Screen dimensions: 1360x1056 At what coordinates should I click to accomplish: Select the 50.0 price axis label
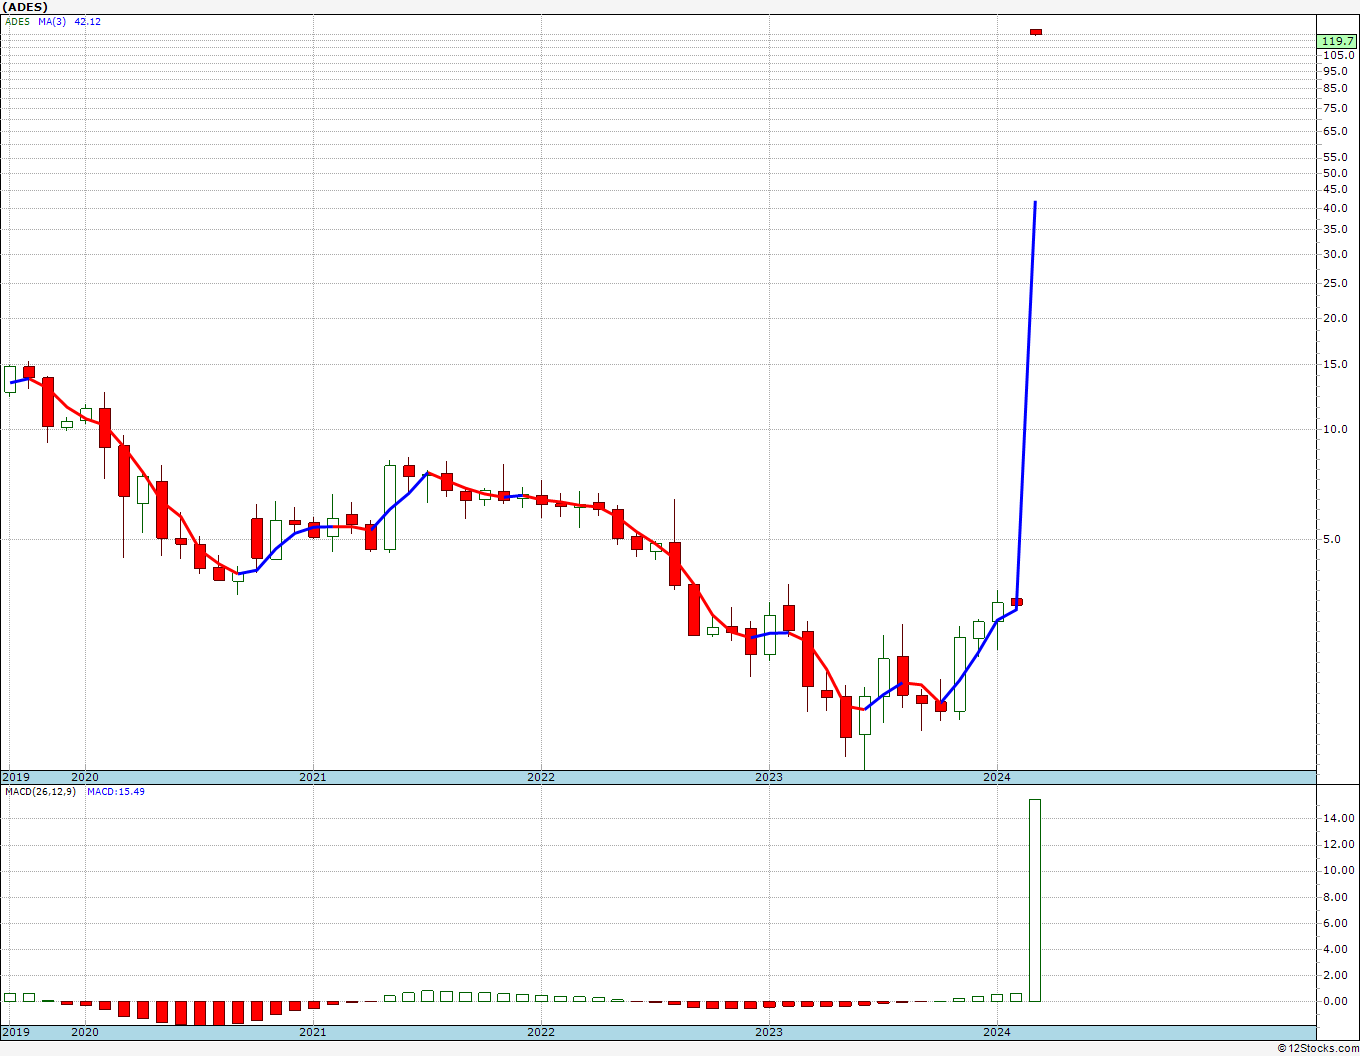(1335, 173)
